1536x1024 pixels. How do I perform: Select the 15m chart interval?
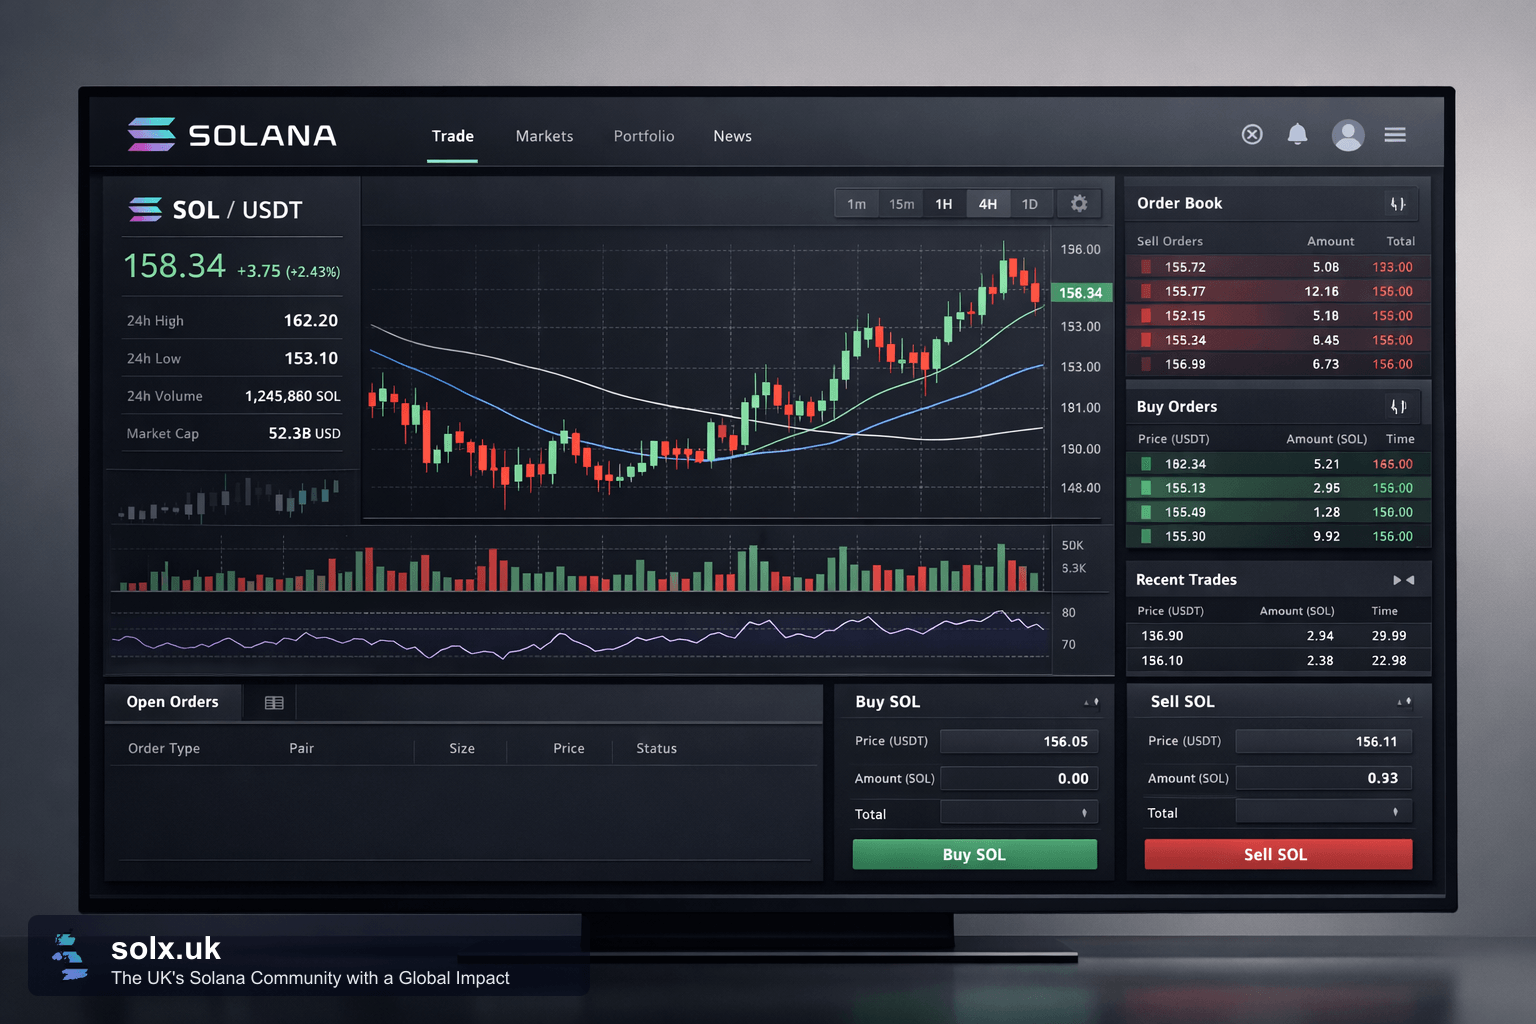point(902,204)
